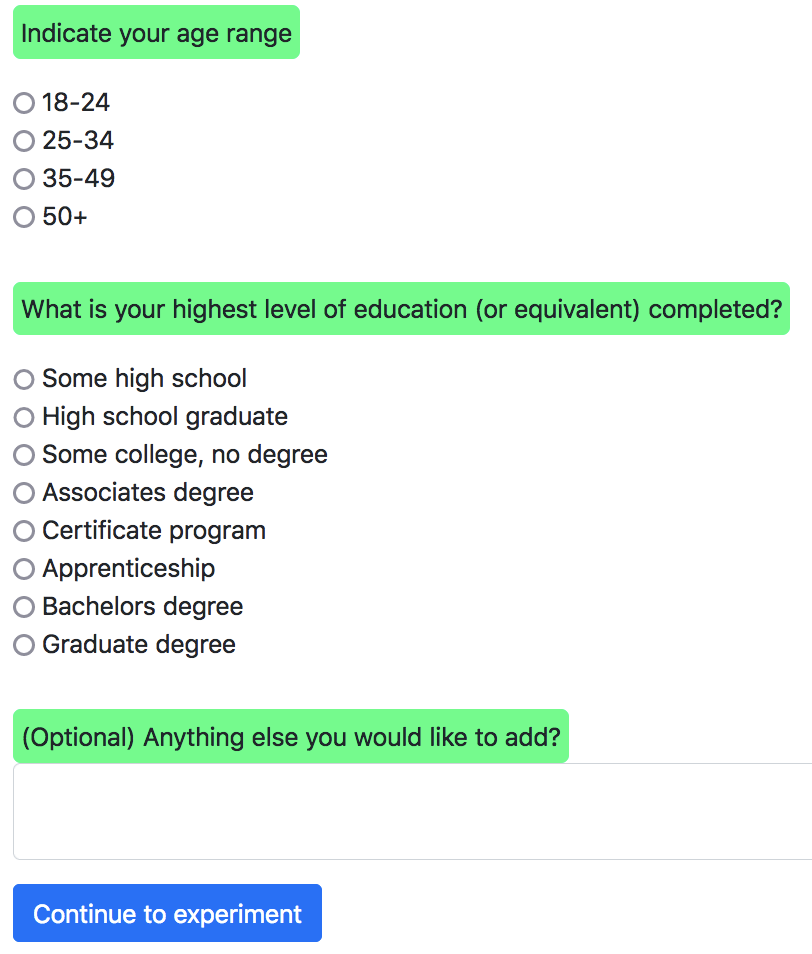Select Graduate degree radio button
The image size is (812, 954).
pos(24,645)
